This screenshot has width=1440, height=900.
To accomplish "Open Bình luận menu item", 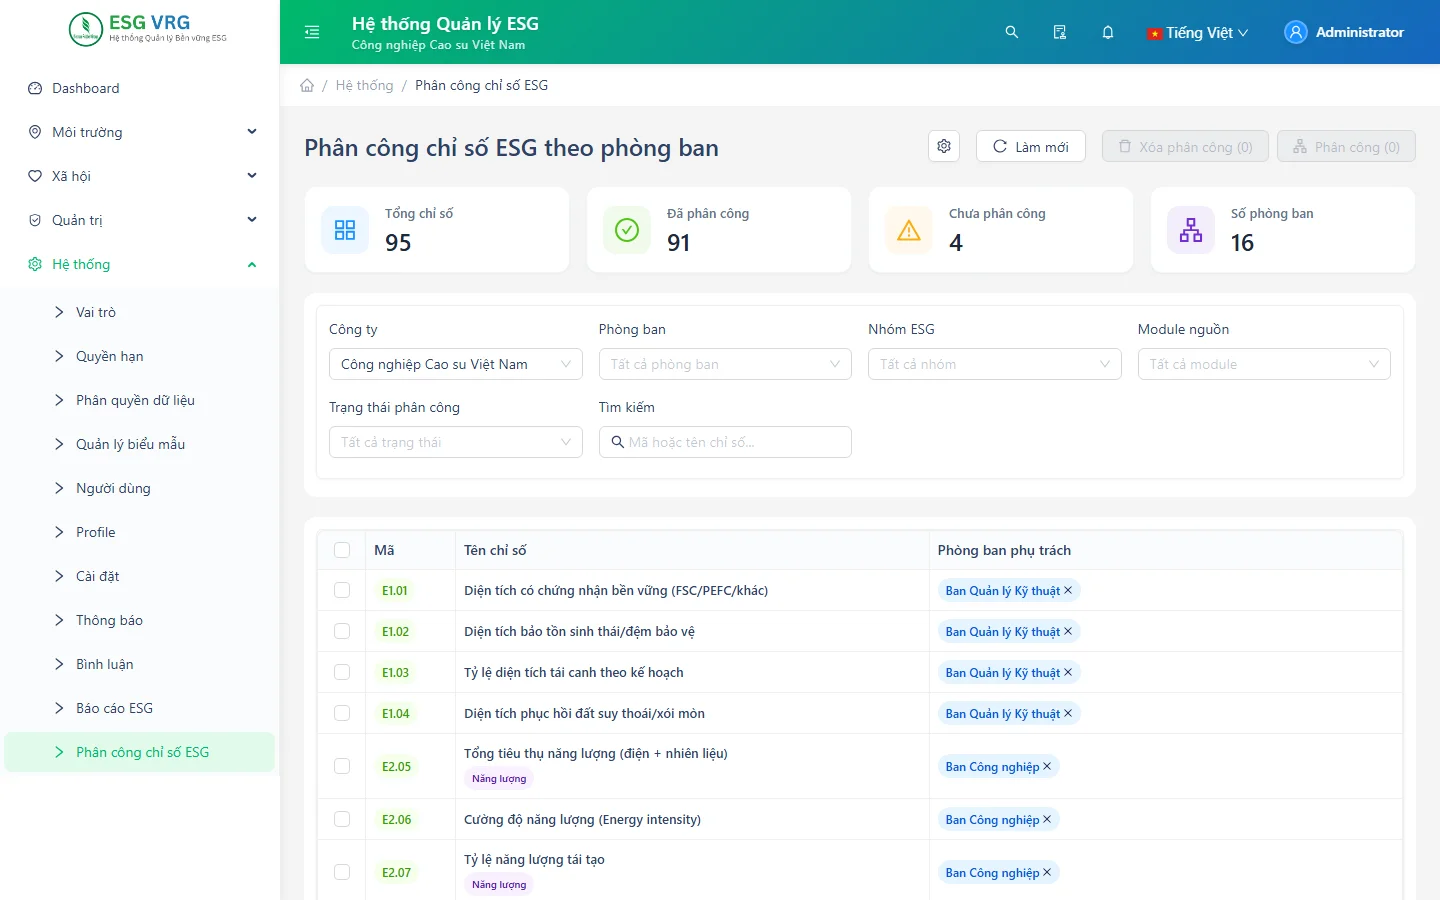I will coord(140,664).
